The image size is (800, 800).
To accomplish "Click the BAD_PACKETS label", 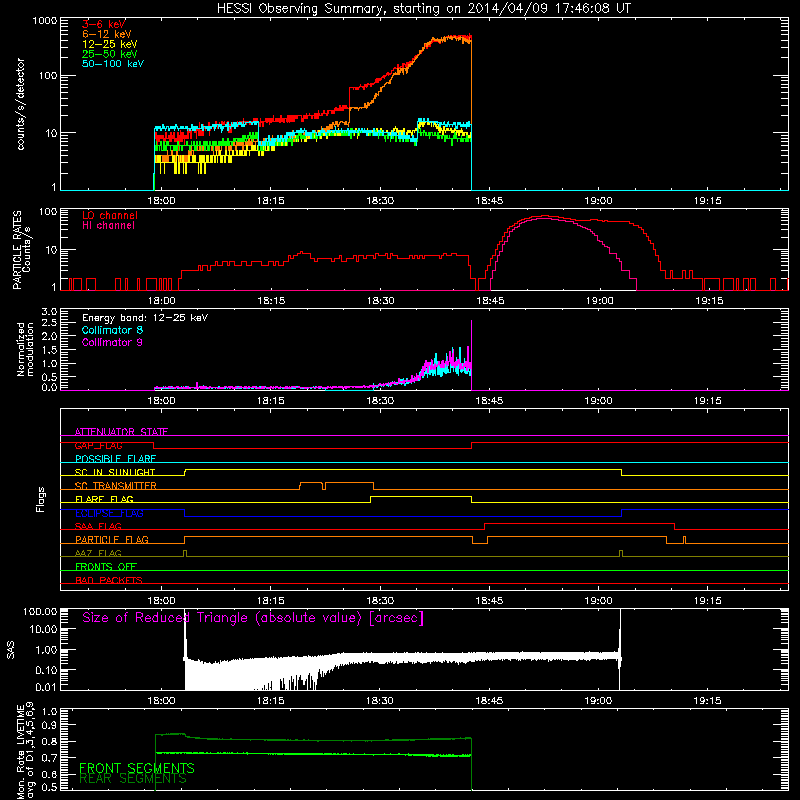I will (x=109, y=580).
